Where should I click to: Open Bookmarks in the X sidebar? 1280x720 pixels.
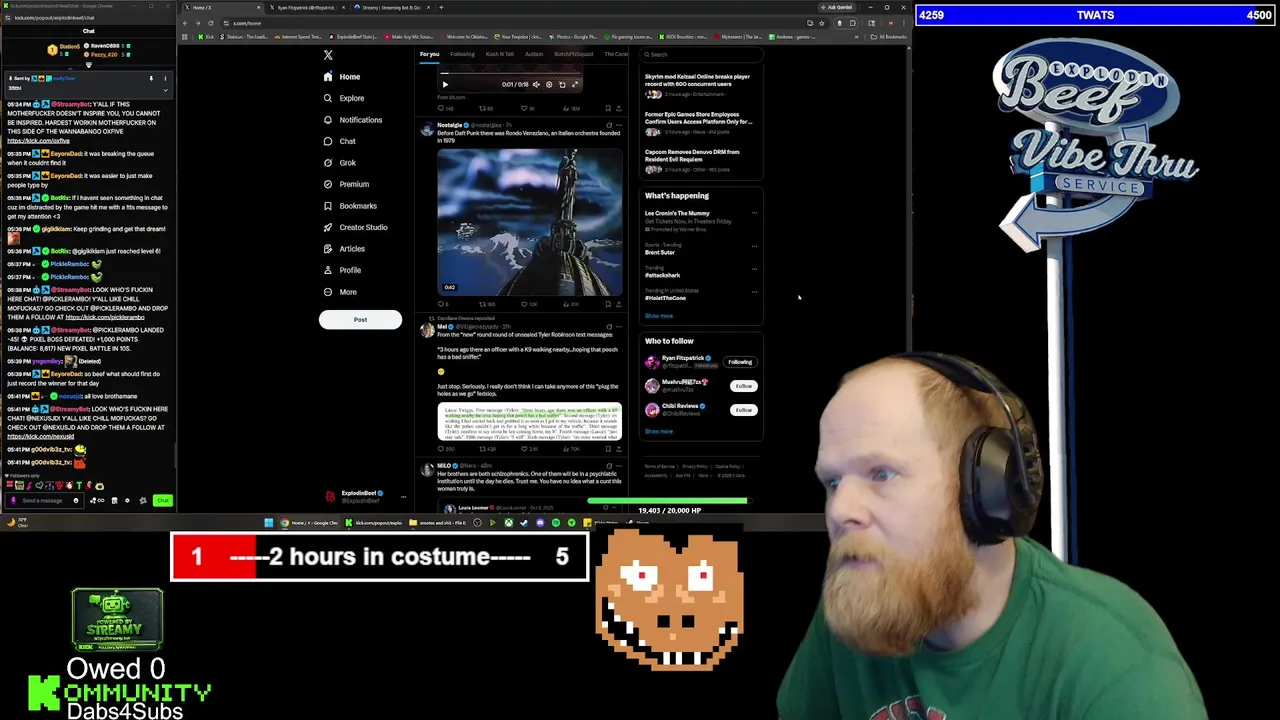pos(350,206)
